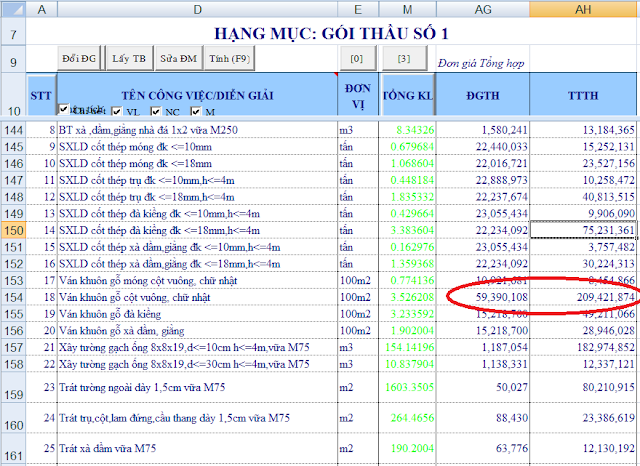640x466 pixels.
Task: Click cell BT xà, dầm, giằng nhà đá 1x2
Action: click(198, 130)
